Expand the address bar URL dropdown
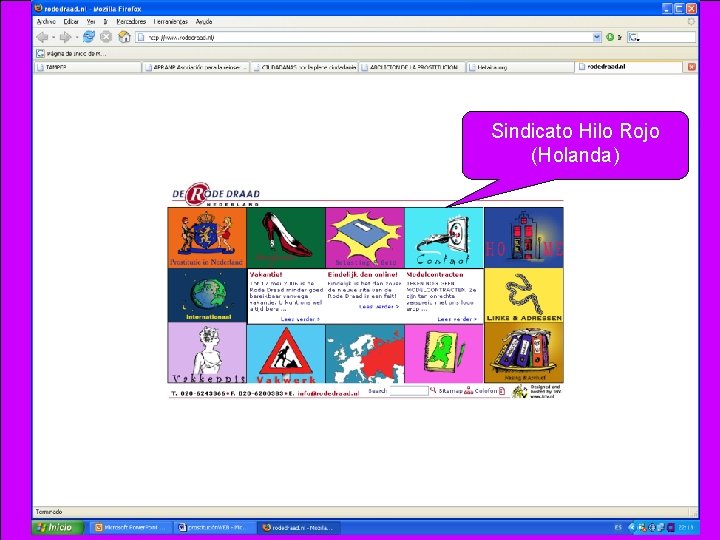This screenshot has width=720, height=540. pyautogui.click(x=596, y=37)
